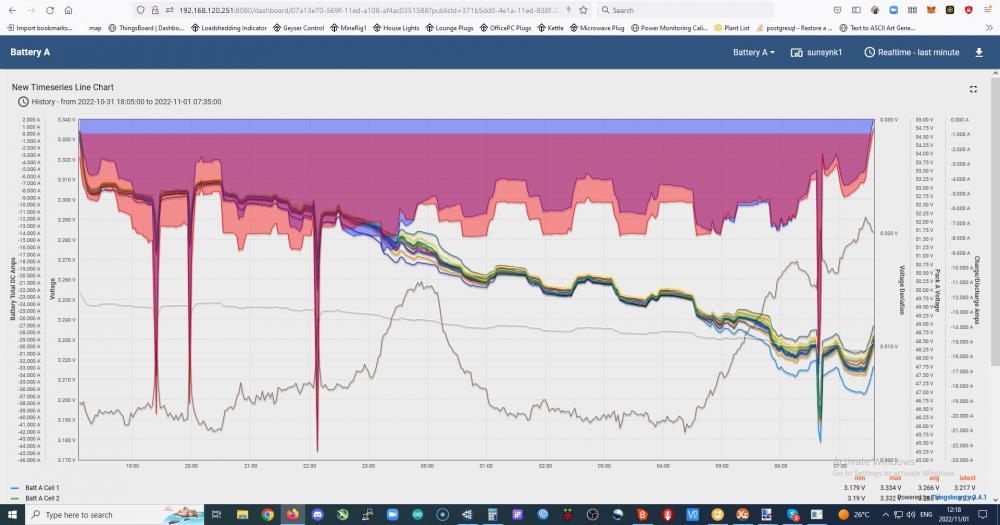The width and height of the screenshot is (1000, 525).
Task: Open the weather widget showing 26°C
Action: 853,515
